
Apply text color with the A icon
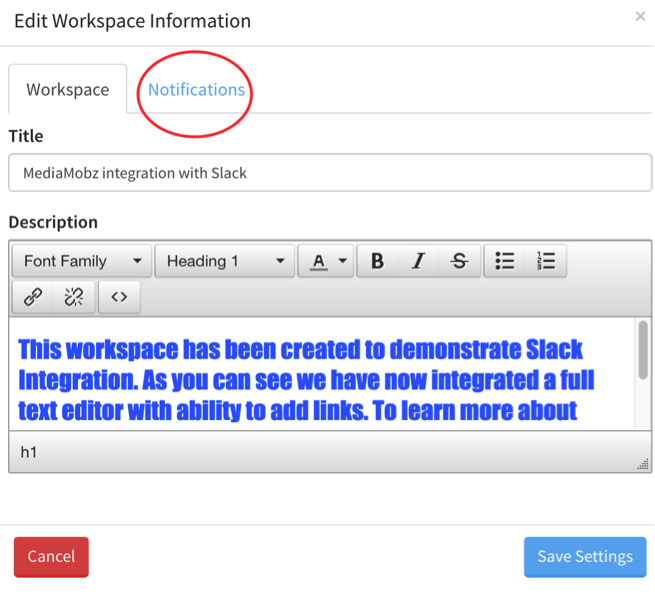318,261
